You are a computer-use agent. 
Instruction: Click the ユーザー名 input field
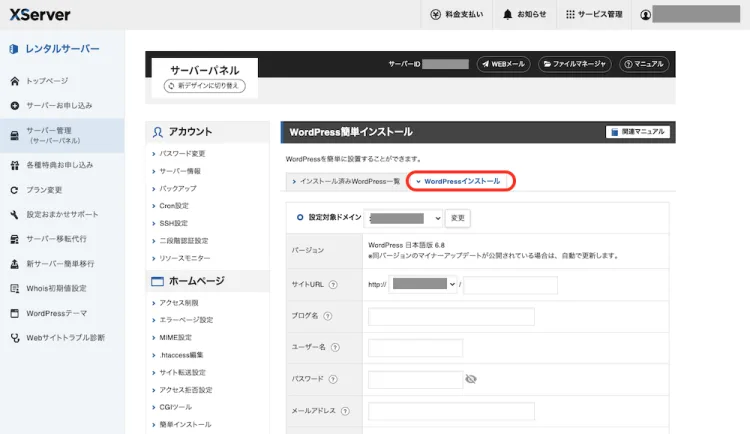point(415,348)
